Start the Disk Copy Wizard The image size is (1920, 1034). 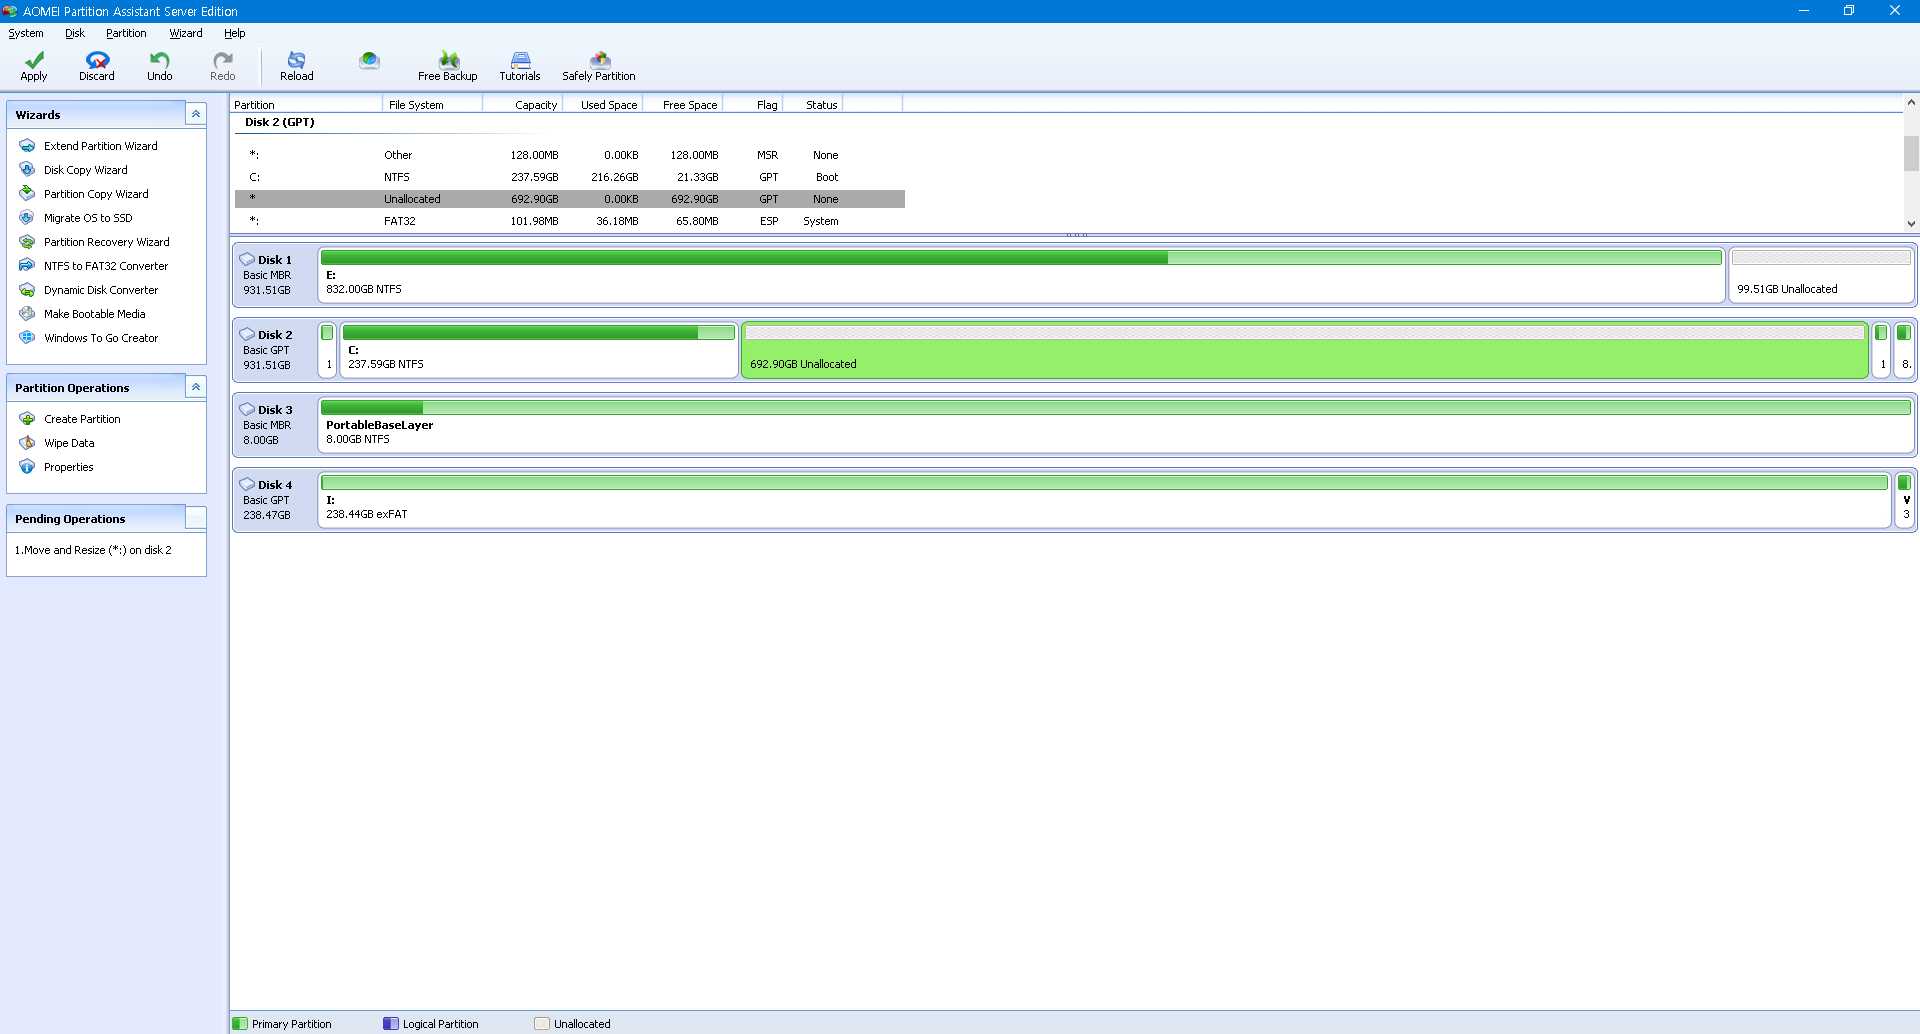85,170
